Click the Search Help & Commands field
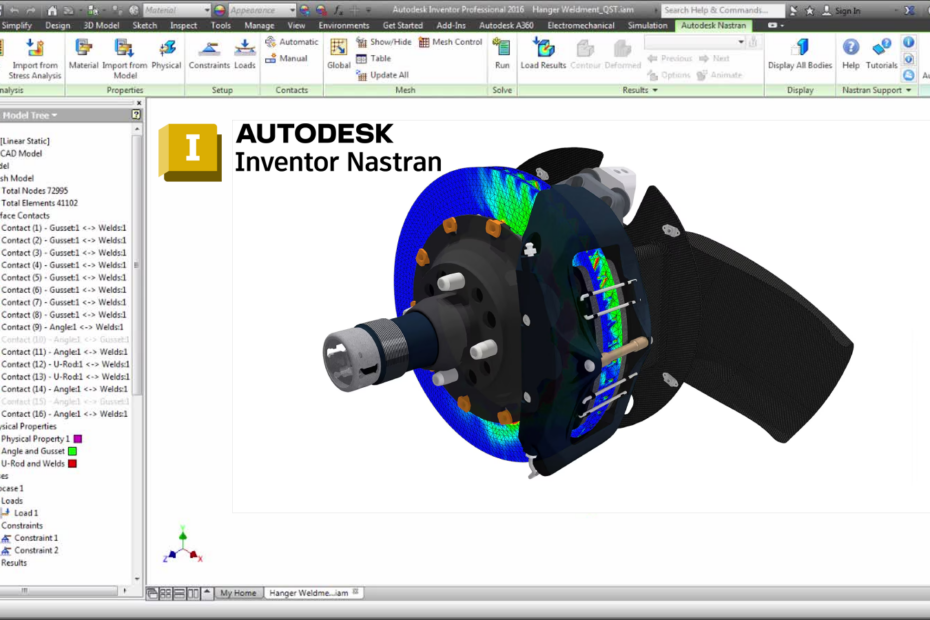This screenshot has width=930, height=620. (722, 10)
